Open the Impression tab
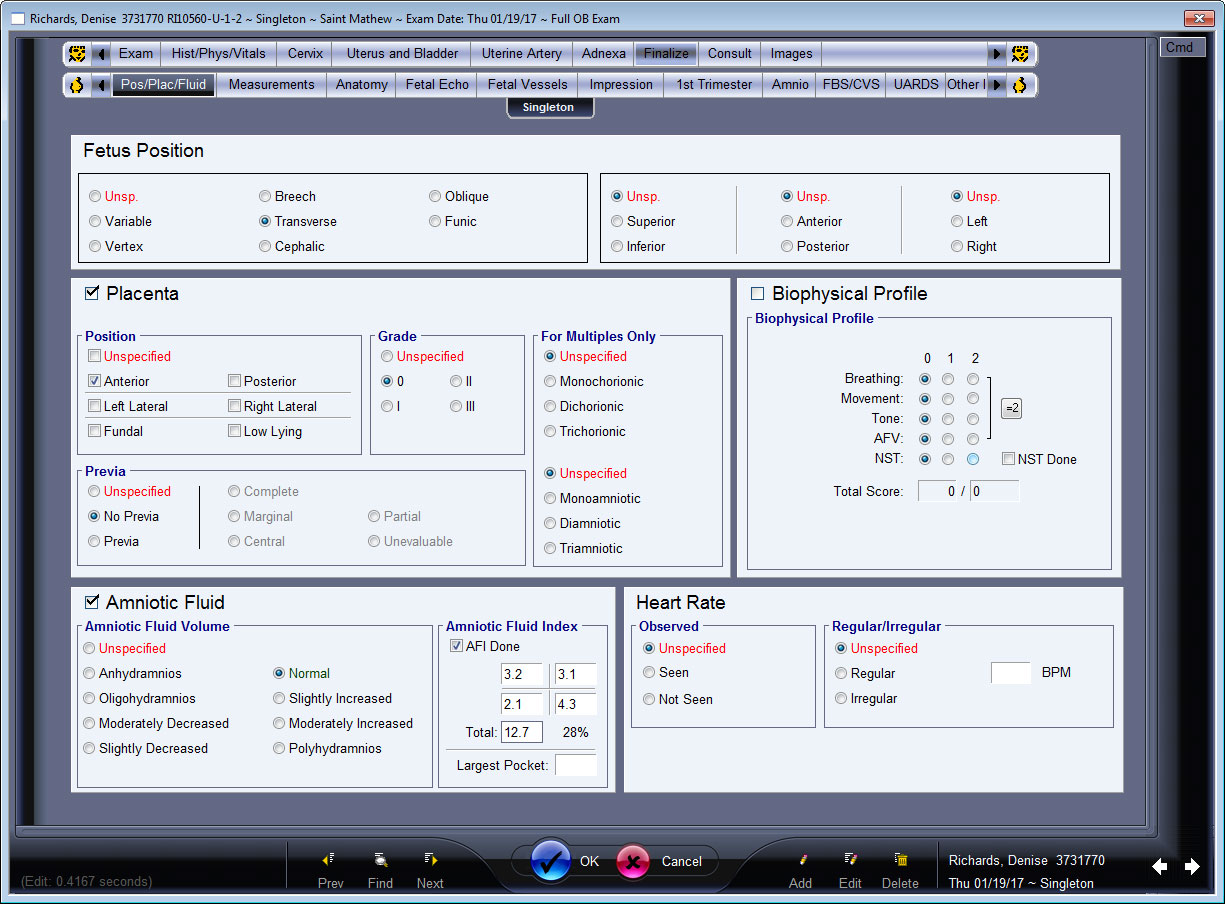Image resolution: width=1225 pixels, height=904 pixels. click(x=621, y=85)
